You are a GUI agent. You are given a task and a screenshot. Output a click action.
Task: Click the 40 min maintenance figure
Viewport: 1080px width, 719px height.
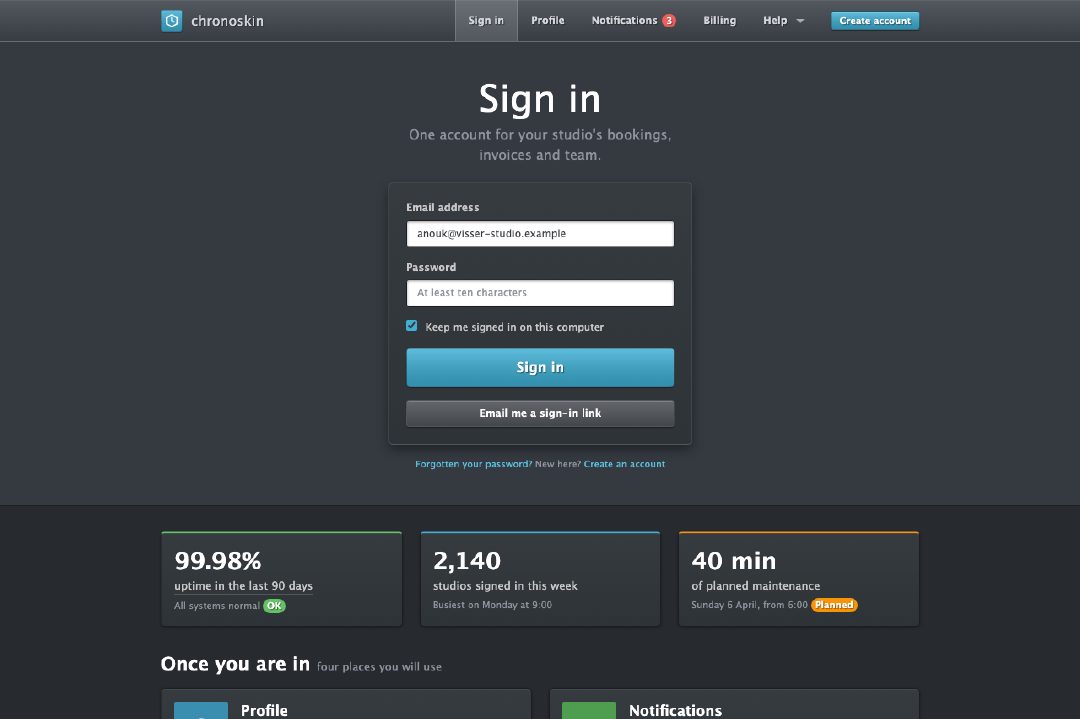pyautogui.click(x=734, y=561)
